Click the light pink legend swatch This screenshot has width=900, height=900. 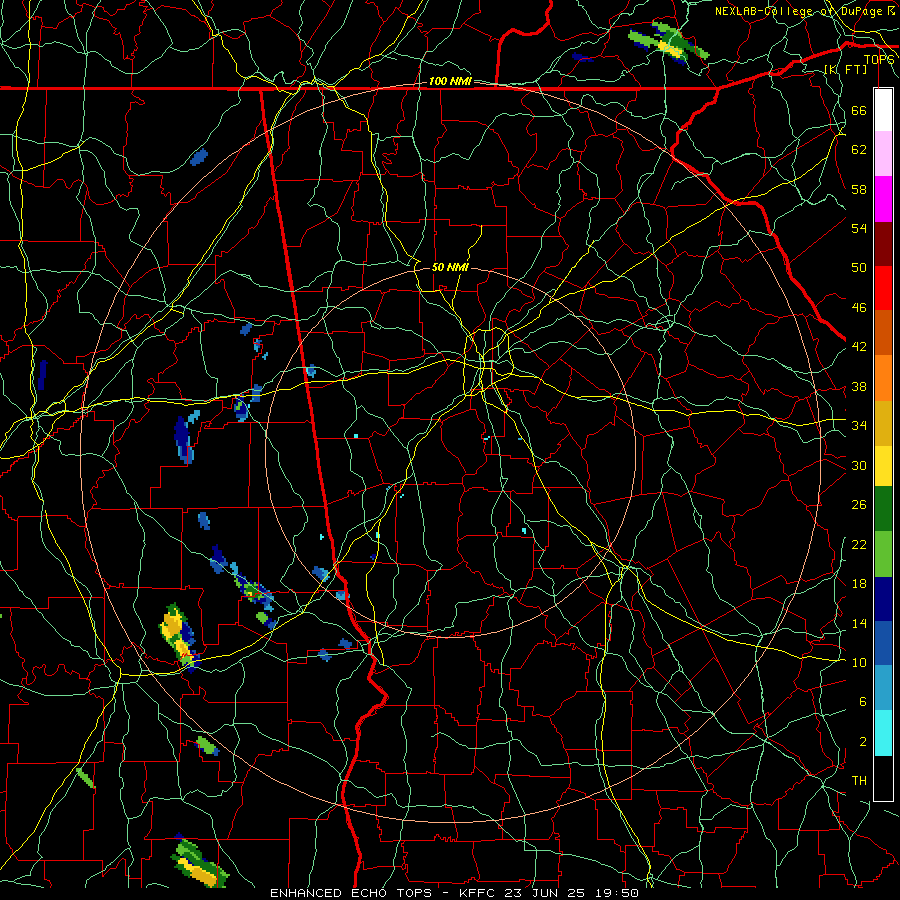coord(883,154)
